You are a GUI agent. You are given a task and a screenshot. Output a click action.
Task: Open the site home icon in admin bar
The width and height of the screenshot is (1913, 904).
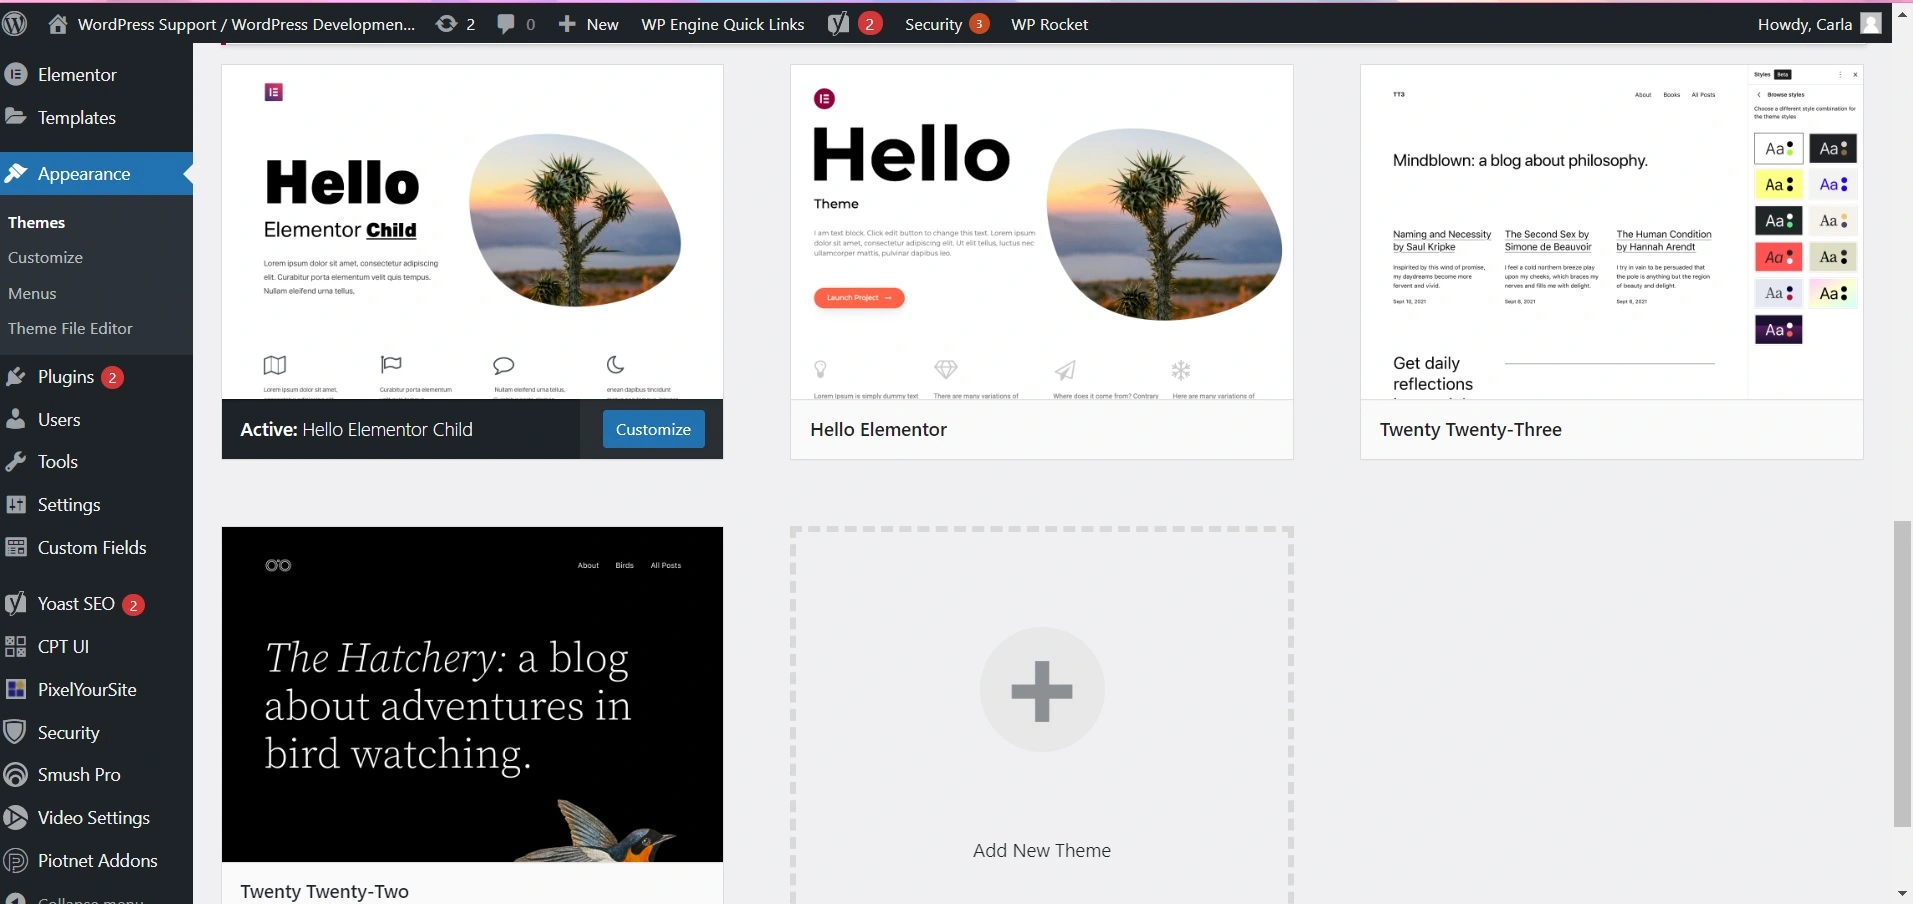[58, 24]
